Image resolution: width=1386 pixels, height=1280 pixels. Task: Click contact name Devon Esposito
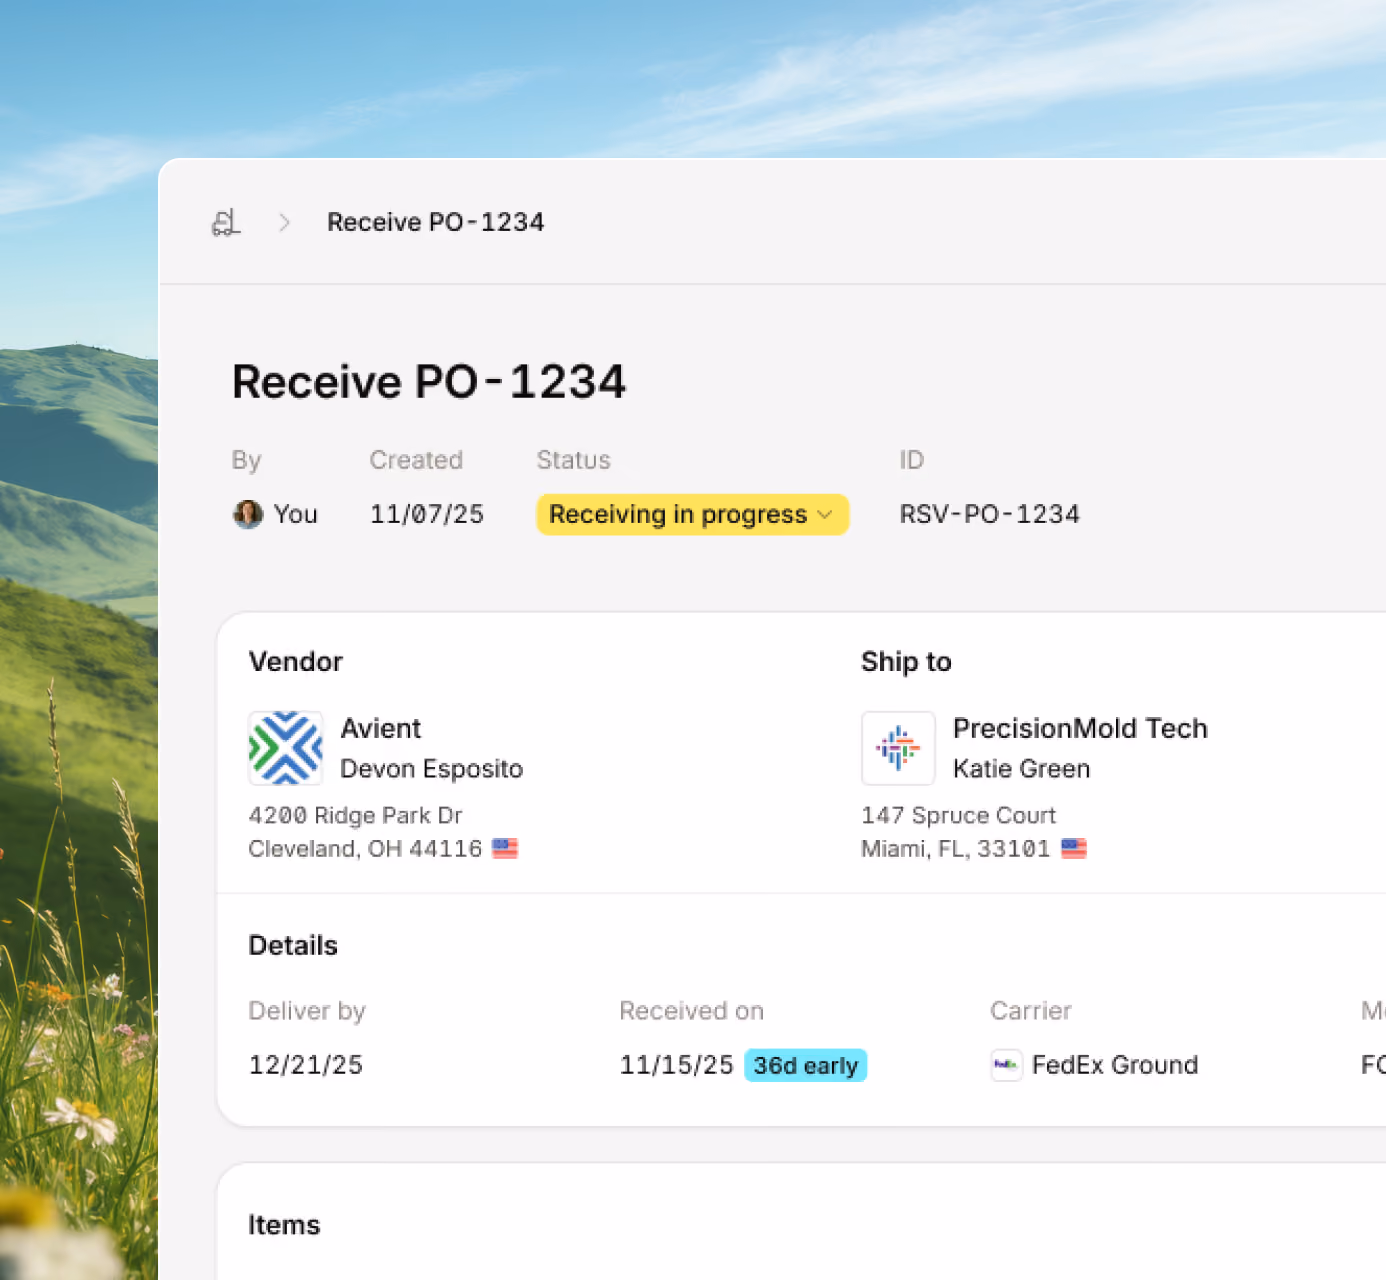coord(432,769)
